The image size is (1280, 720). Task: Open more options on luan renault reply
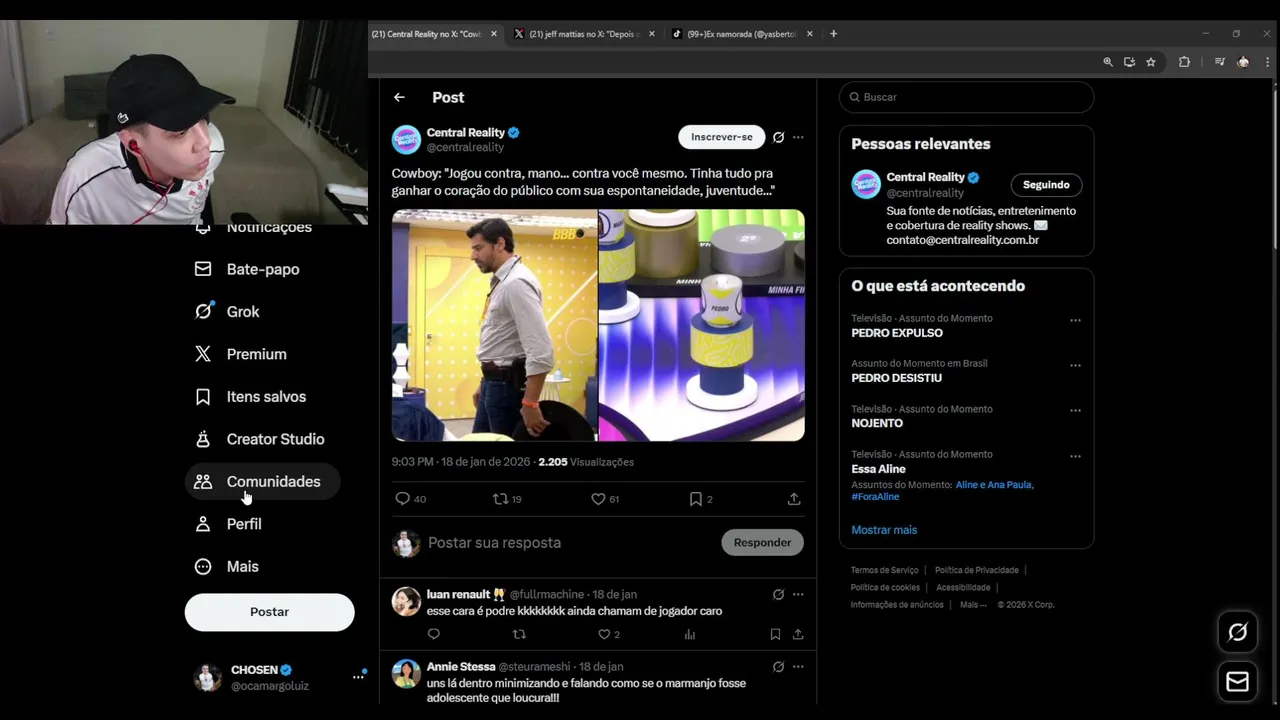point(798,594)
